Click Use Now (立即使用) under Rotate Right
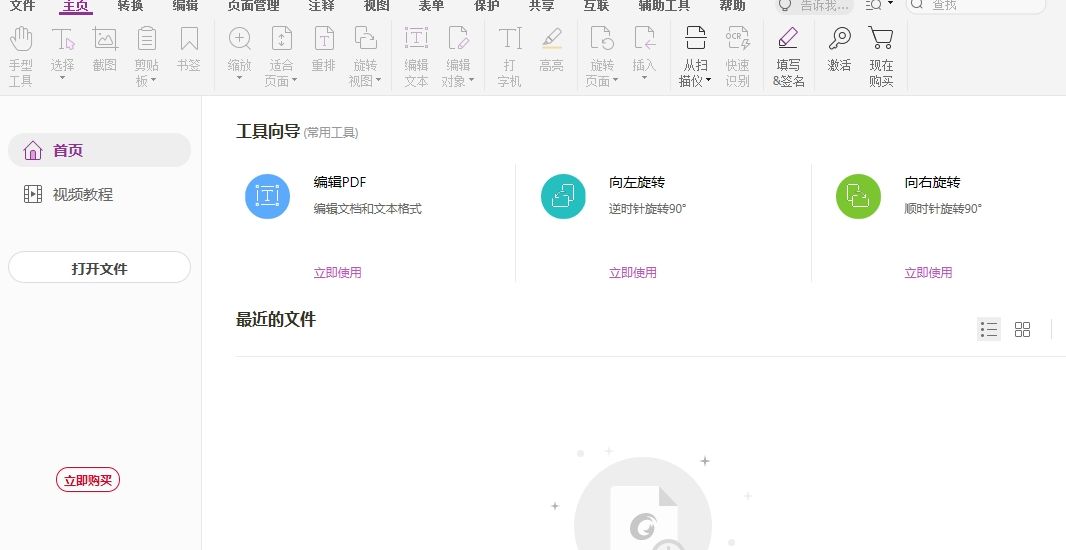1066x550 pixels. pyautogui.click(x=928, y=273)
